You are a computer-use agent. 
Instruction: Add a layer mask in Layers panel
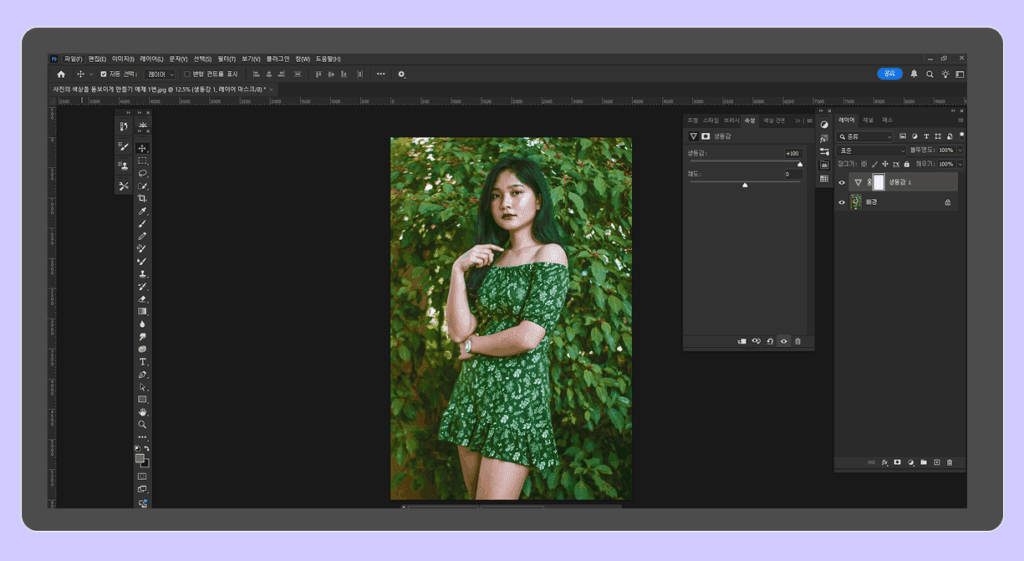click(897, 462)
